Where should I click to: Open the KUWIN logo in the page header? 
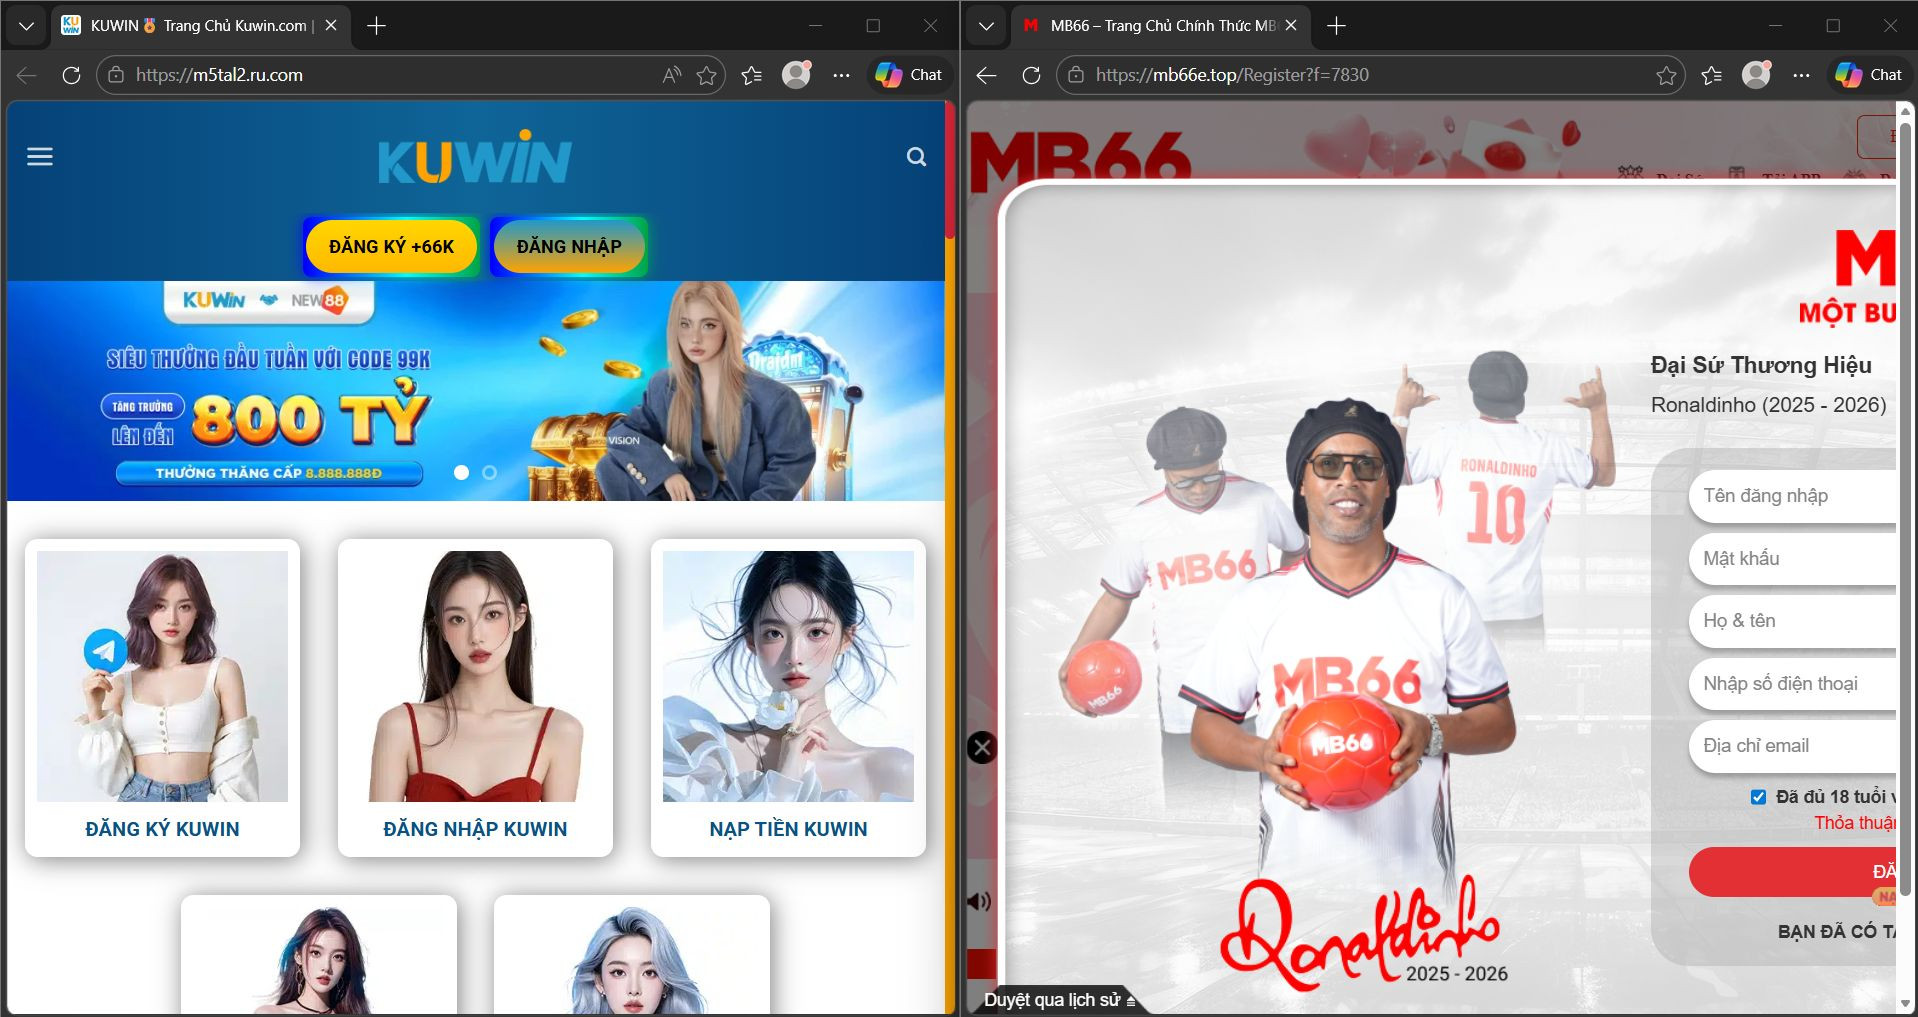(x=475, y=157)
